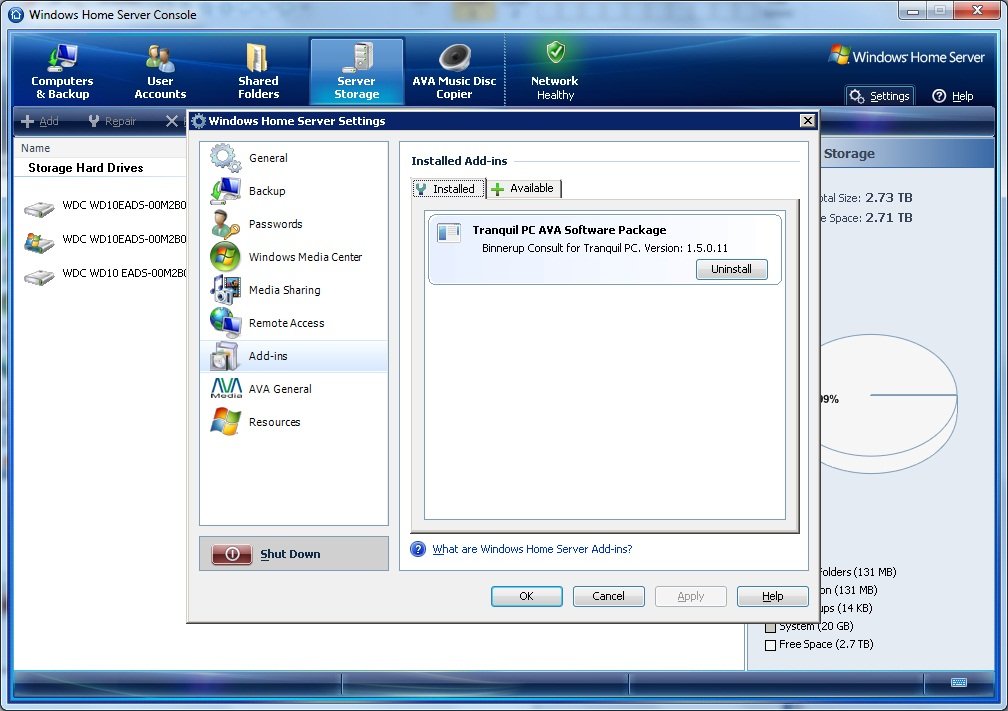Click the Shut Down button
Image resolution: width=1008 pixels, height=711 pixels.
click(294, 554)
